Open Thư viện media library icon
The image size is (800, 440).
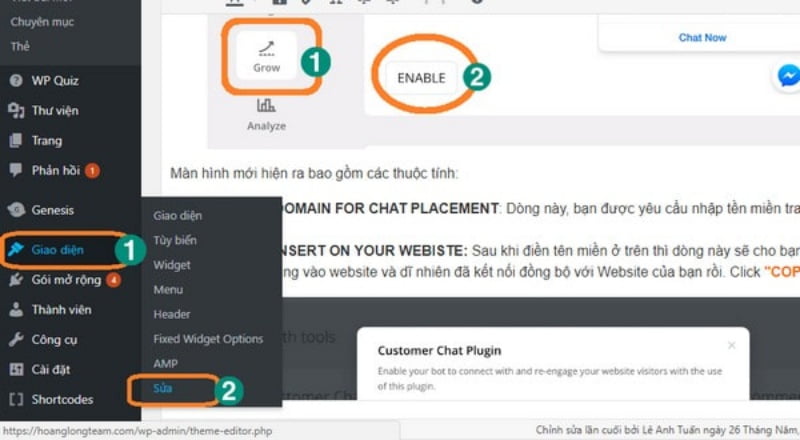pyautogui.click(x=16, y=110)
